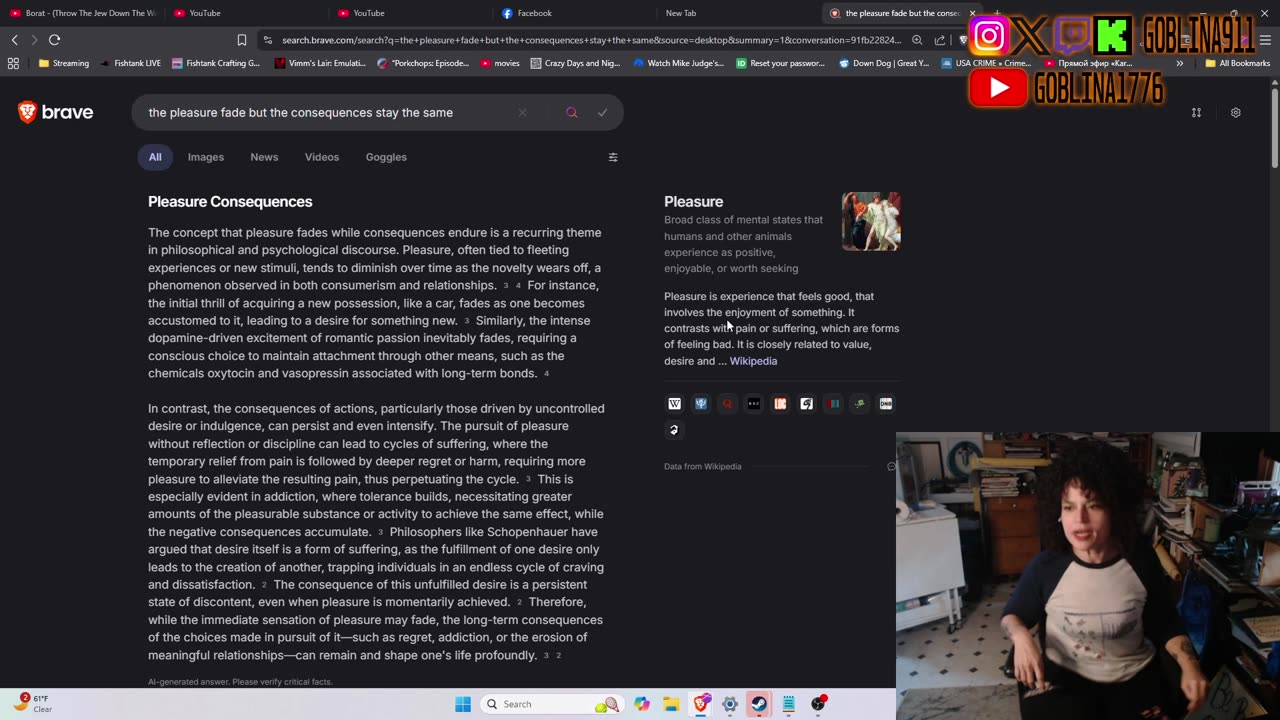Viewport: 1280px width, 720px height.
Task: Click the Pleasure infobox thumbnail image
Action: point(871,221)
